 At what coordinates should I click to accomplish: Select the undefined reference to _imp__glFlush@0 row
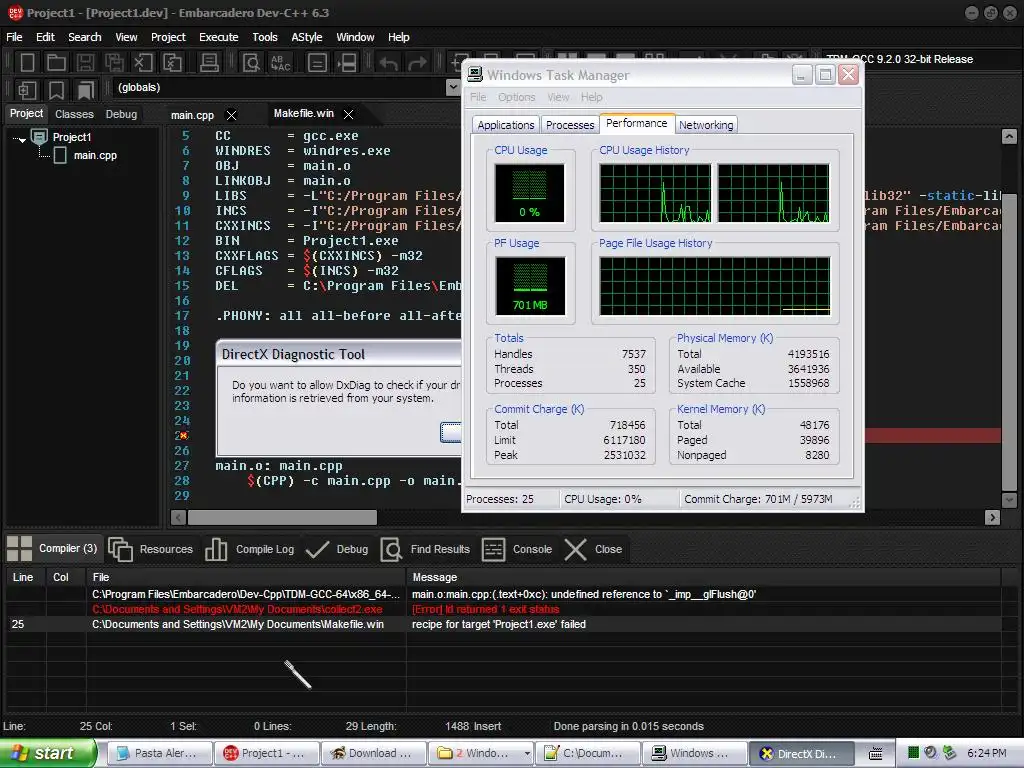click(x=503, y=594)
